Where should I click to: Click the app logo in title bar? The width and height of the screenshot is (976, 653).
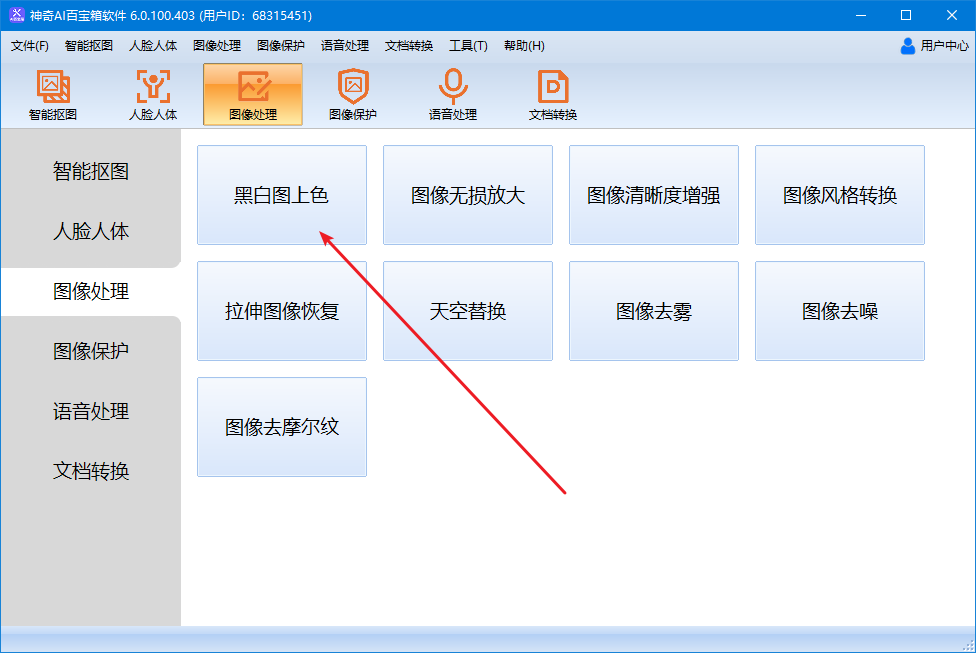pyautogui.click(x=16, y=15)
